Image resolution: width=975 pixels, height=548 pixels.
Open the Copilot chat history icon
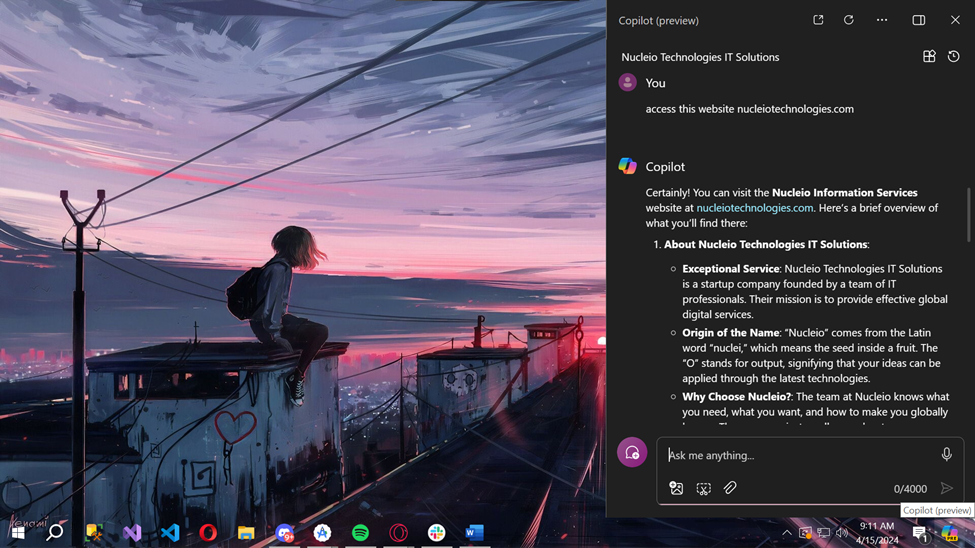click(953, 57)
